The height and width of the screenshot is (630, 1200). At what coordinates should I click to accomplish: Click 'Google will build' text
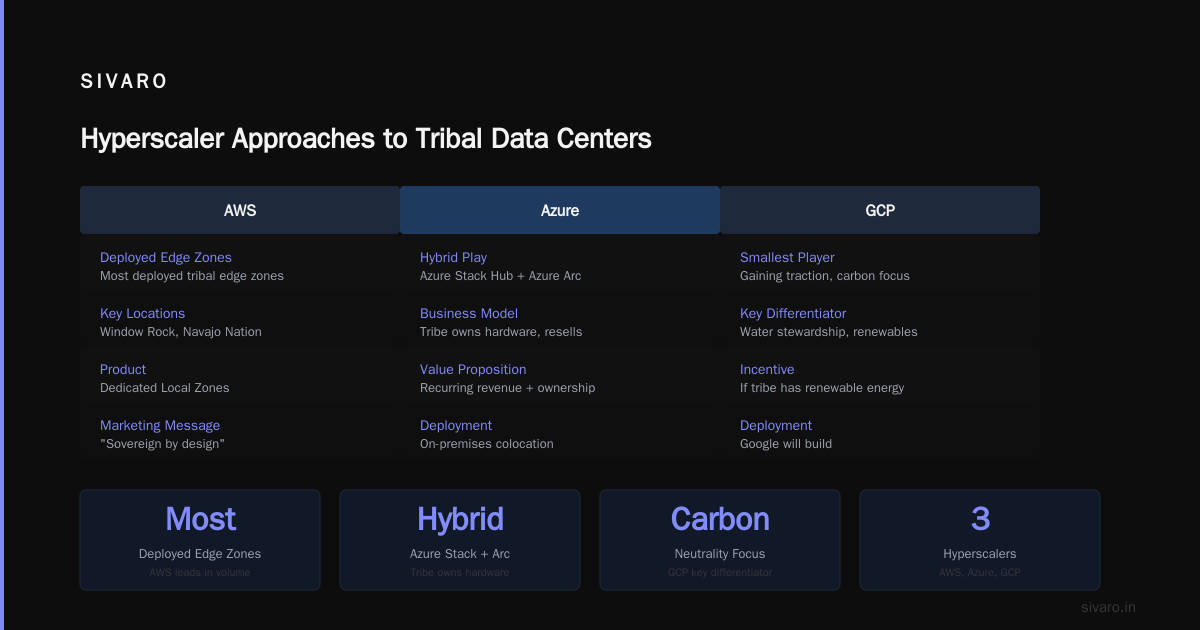(x=786, y=444)
